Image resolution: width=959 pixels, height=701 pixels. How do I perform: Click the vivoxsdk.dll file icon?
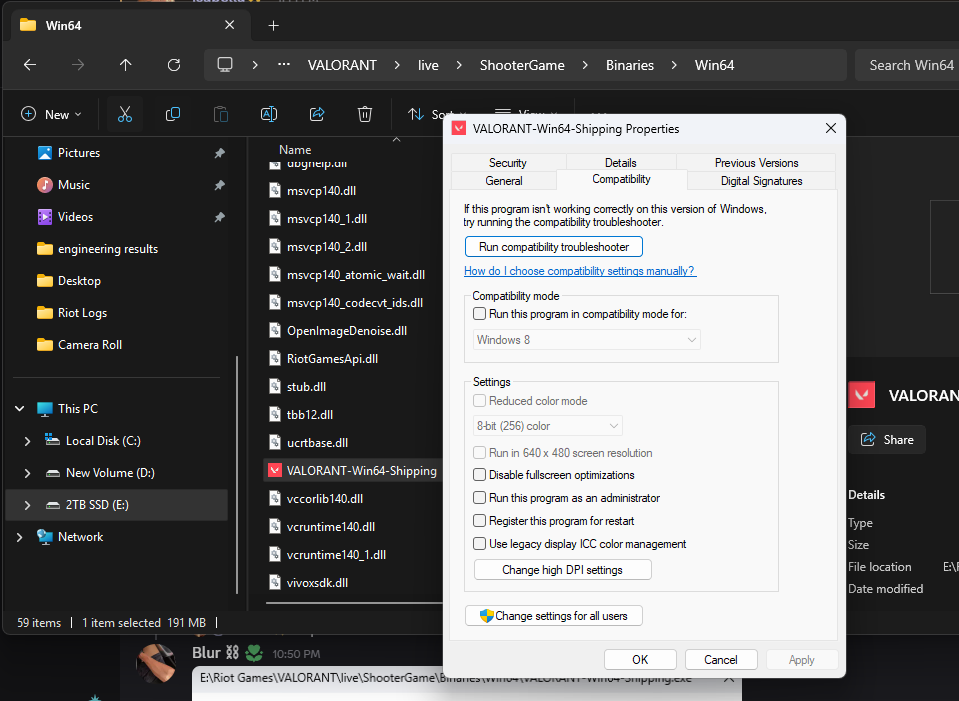click(275, 582)
